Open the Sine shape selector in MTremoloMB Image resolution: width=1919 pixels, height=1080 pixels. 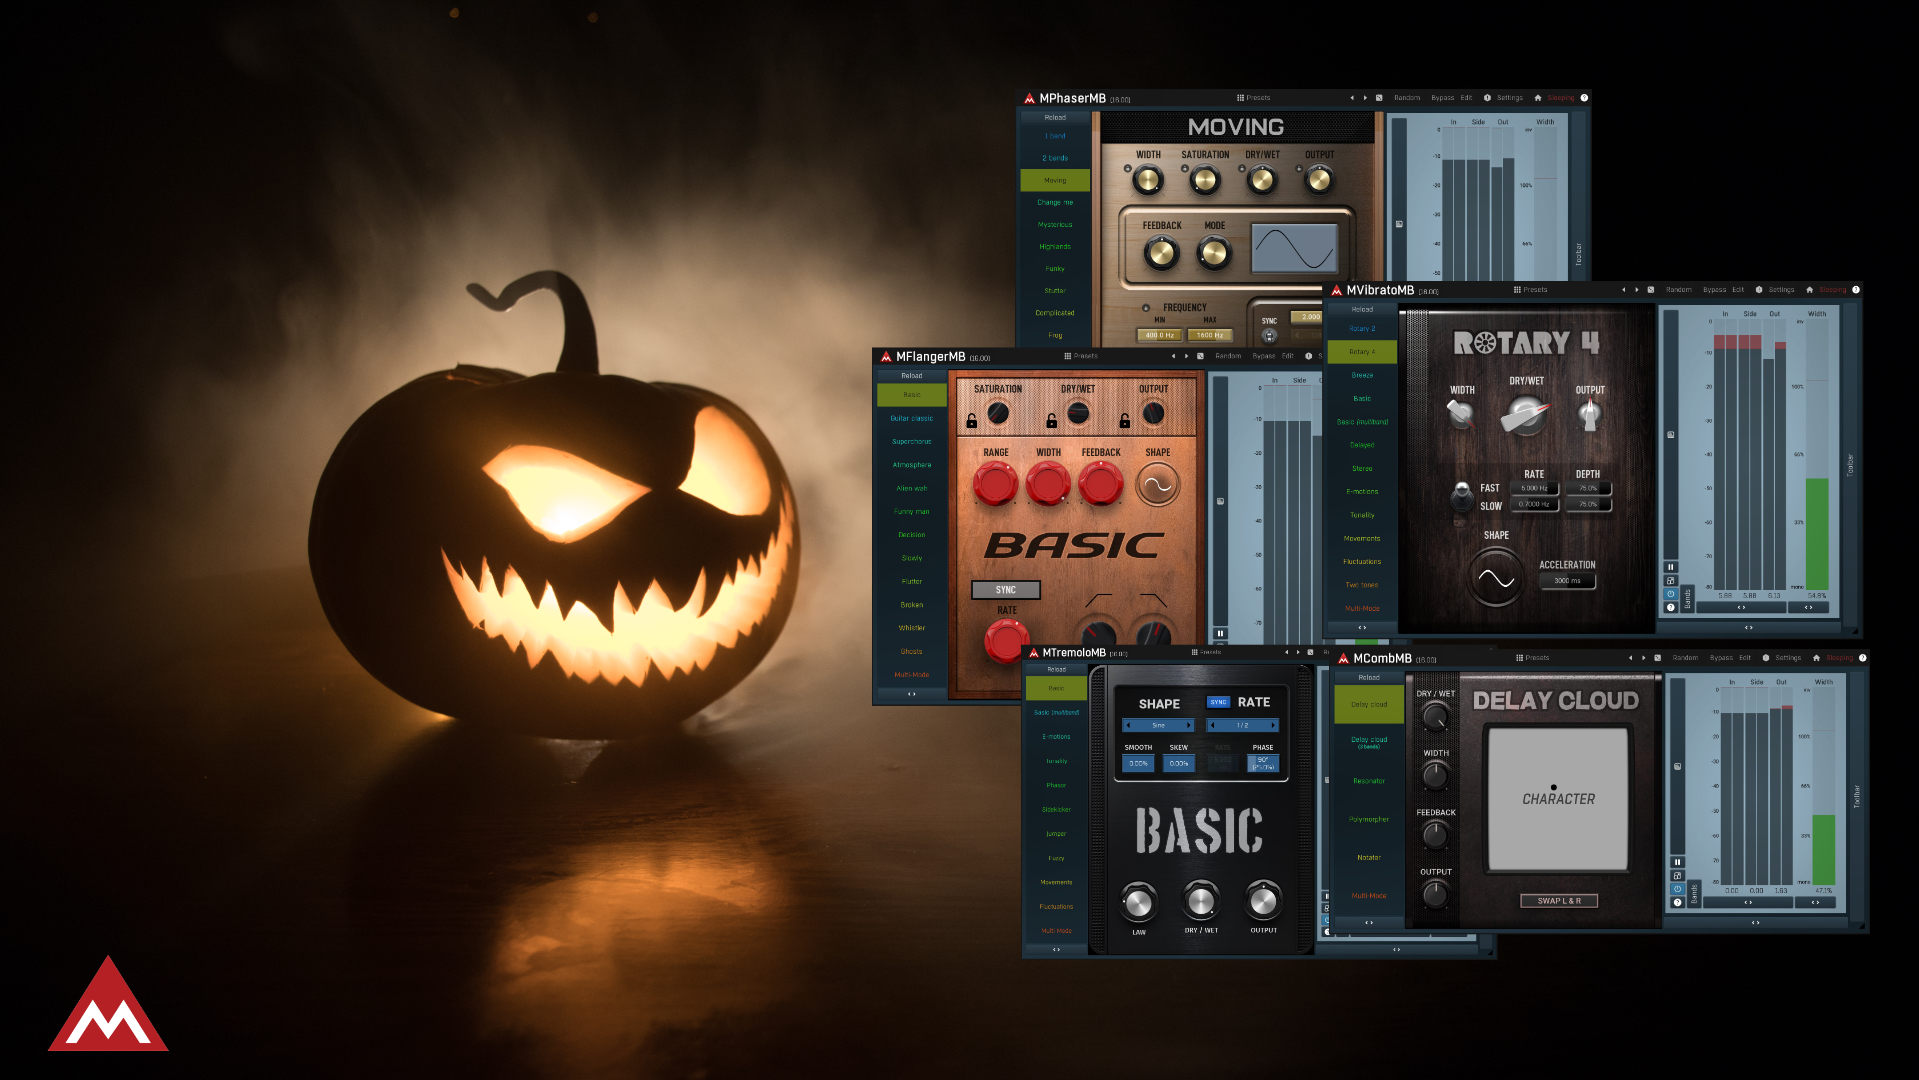pyautogui.click(x=1158, y=725)
